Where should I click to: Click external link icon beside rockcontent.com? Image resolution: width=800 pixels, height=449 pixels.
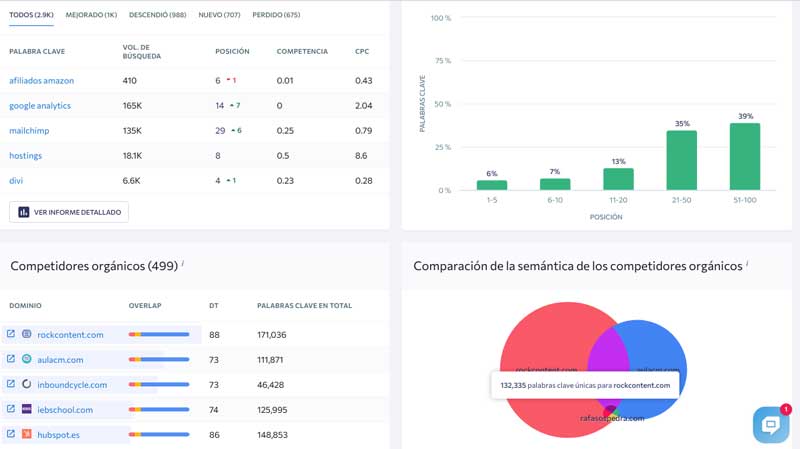coord(11,334)
